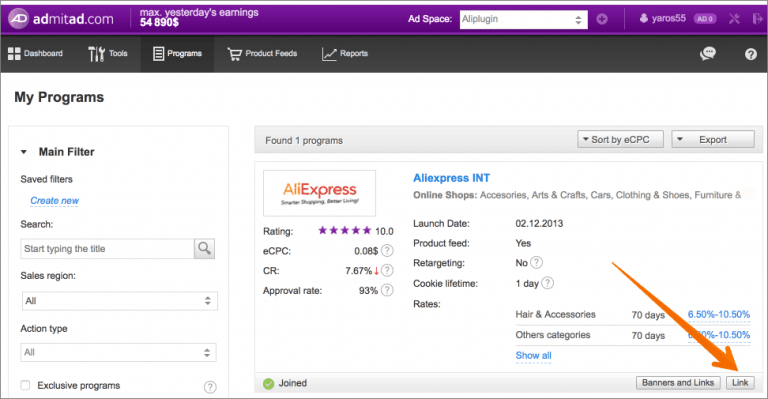Open the Sales region dropdown
Viewport: 768px width, 399px height.
[x=120, y=301]
